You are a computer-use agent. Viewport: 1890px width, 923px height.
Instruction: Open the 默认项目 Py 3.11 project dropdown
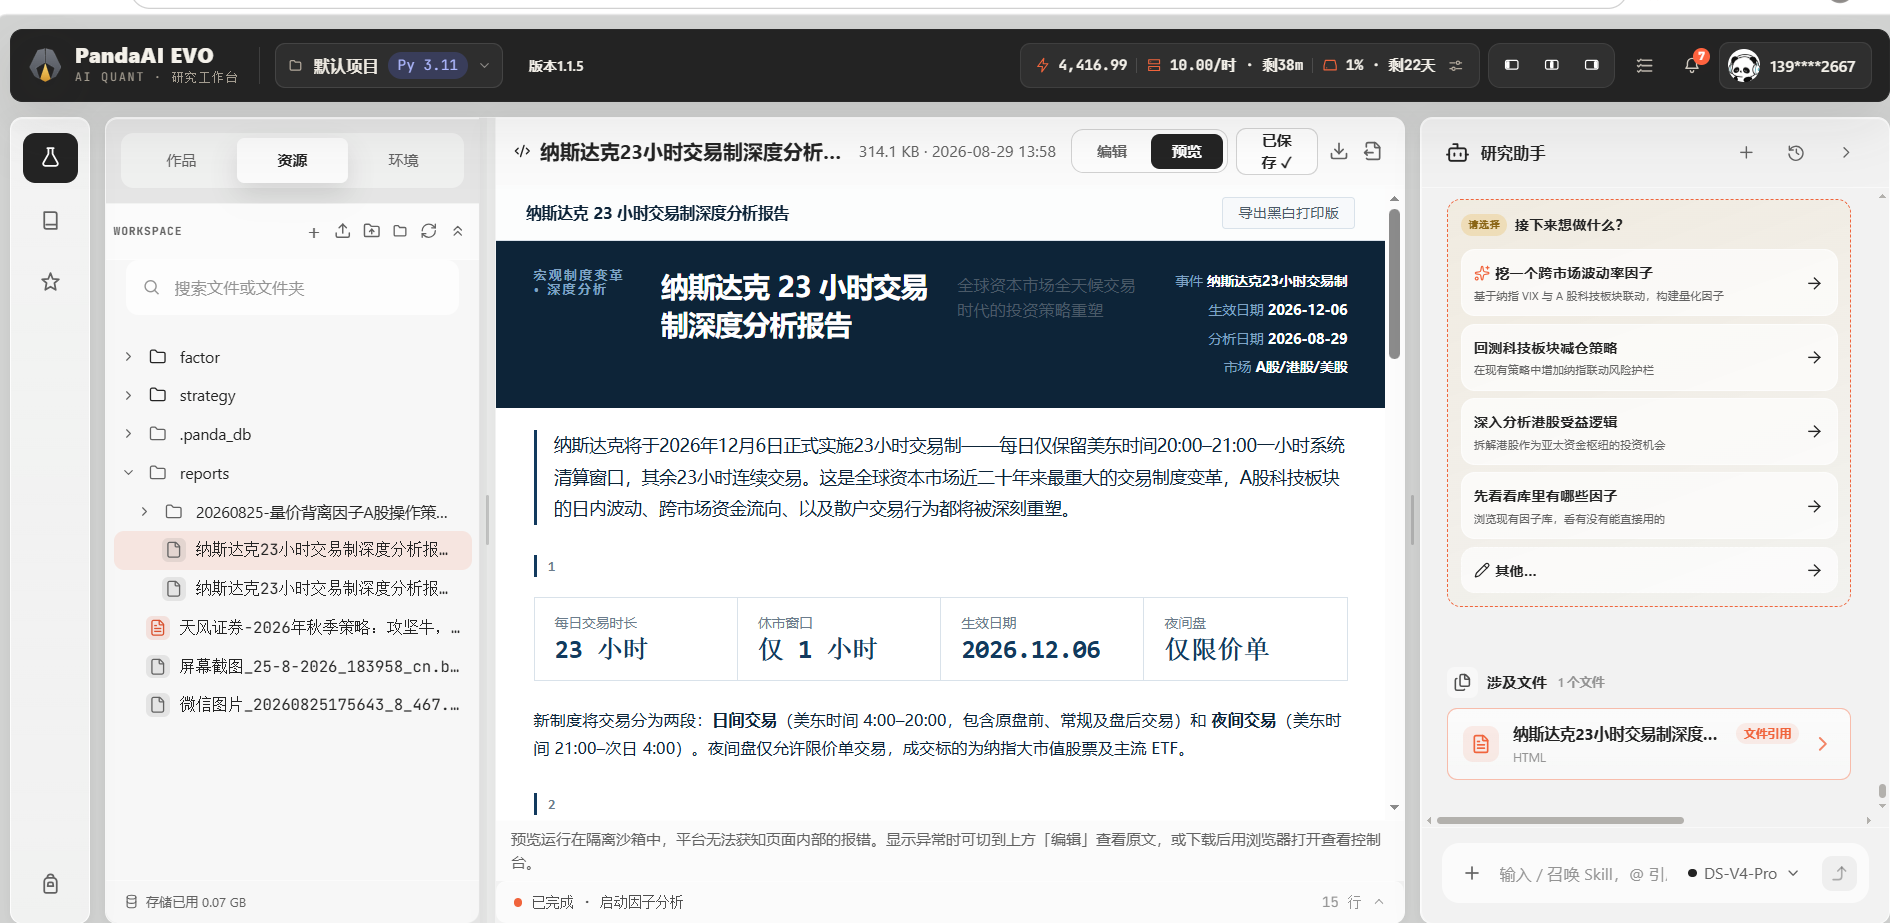[x=389, y=66]
